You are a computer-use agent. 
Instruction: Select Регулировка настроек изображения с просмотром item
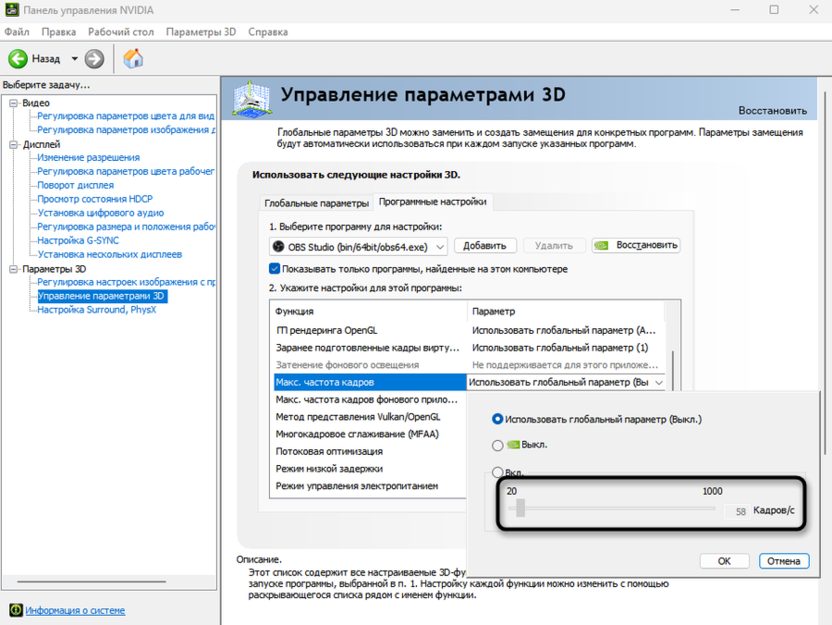point(126,282)
